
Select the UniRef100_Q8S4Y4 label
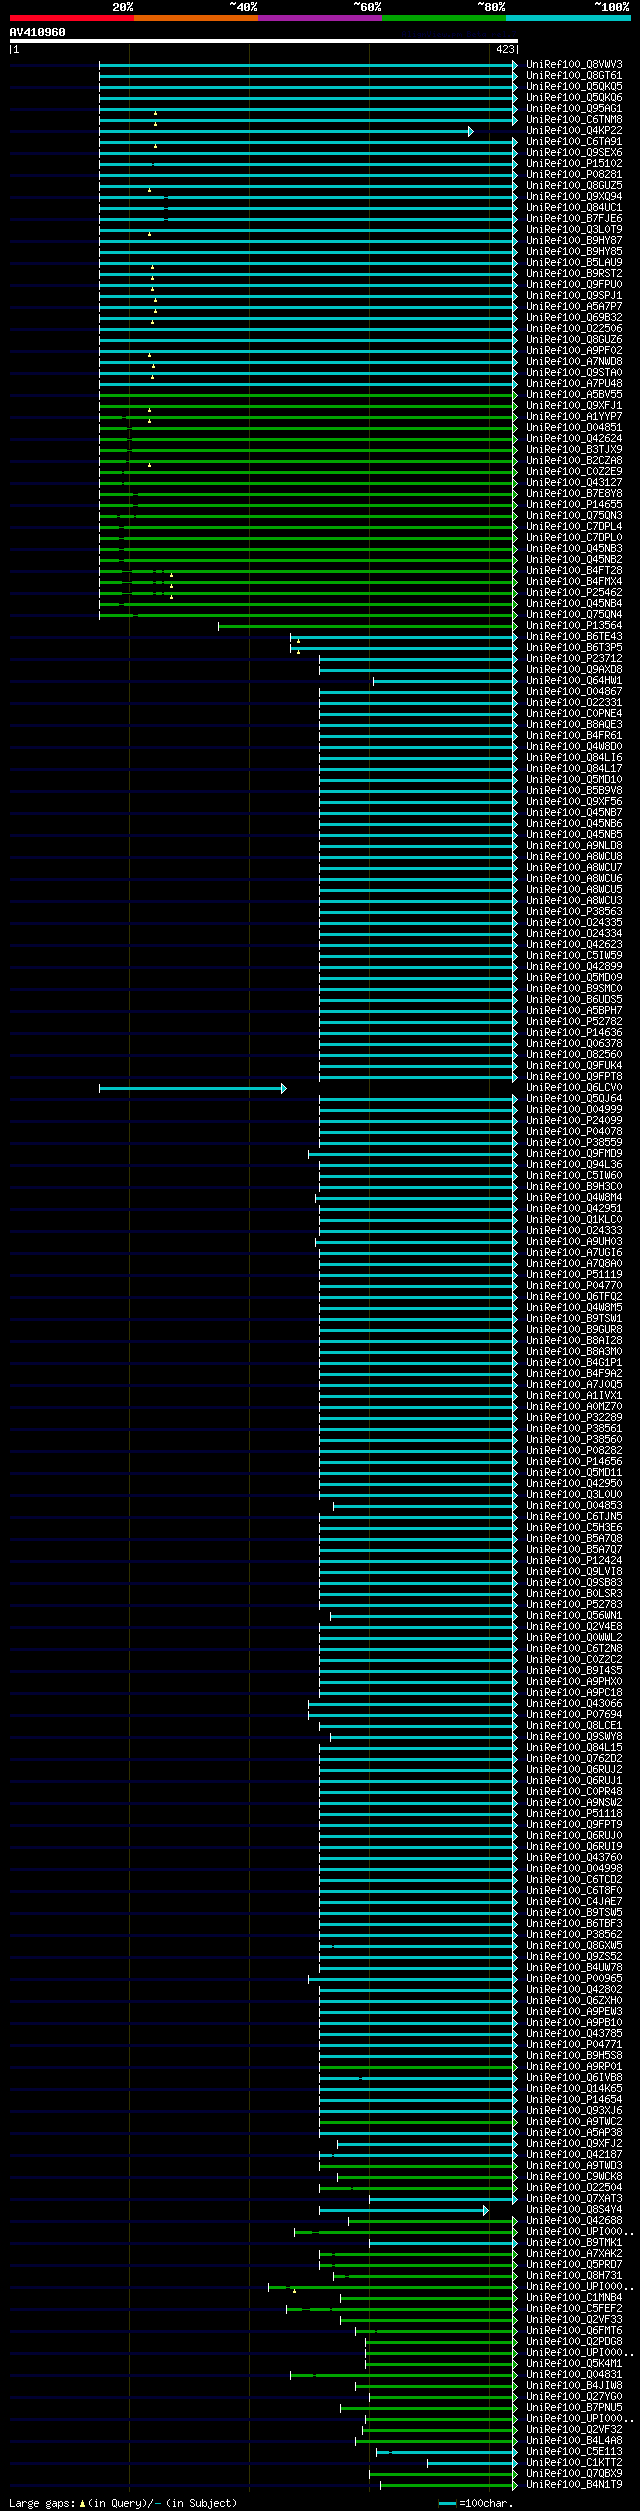[574, 2210]
